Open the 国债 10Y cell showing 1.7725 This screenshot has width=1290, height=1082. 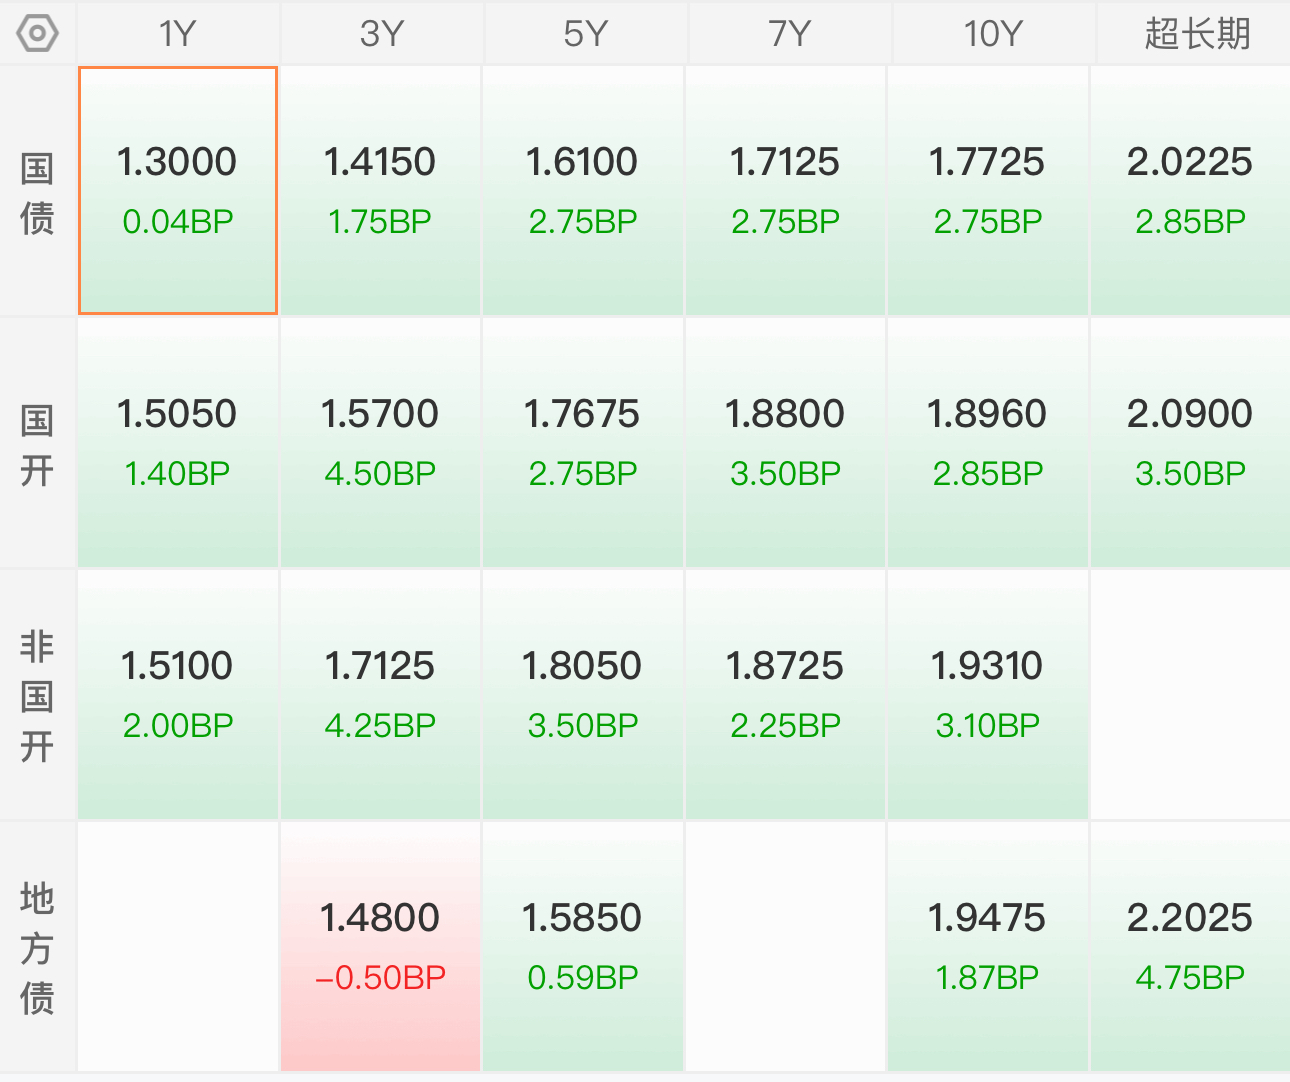point(987,191)
